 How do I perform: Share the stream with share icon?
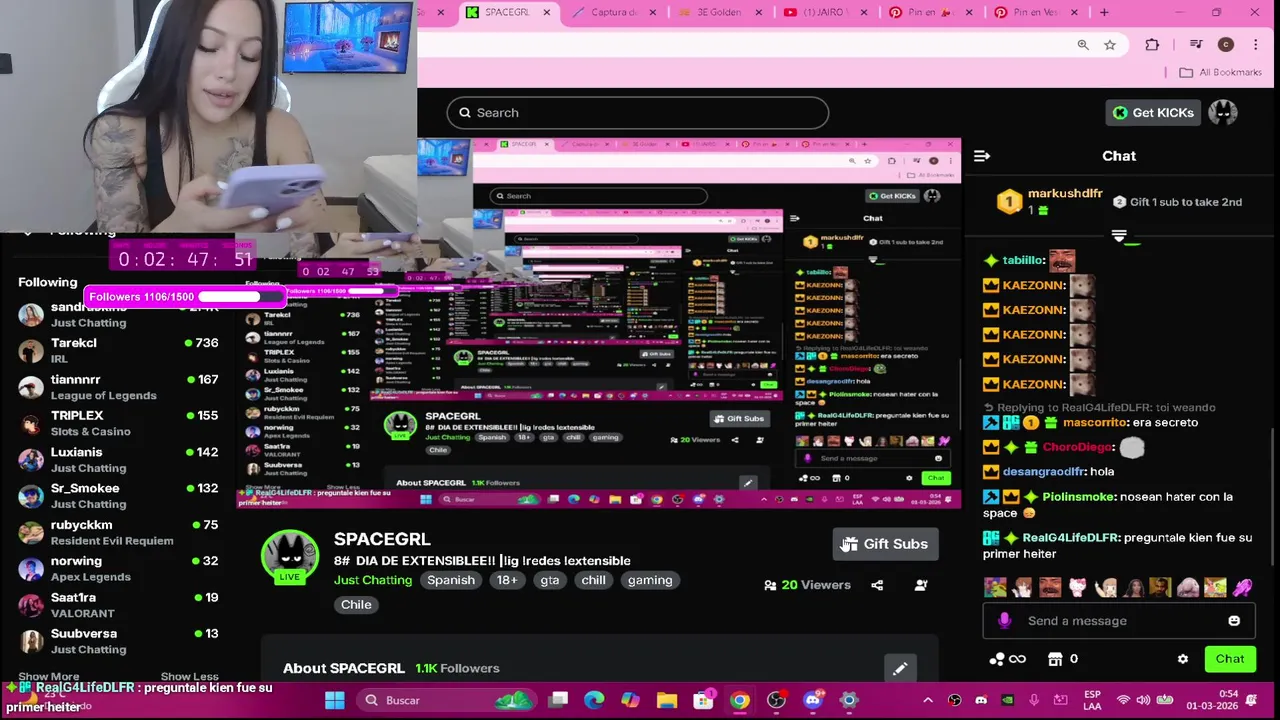(877, 585)
